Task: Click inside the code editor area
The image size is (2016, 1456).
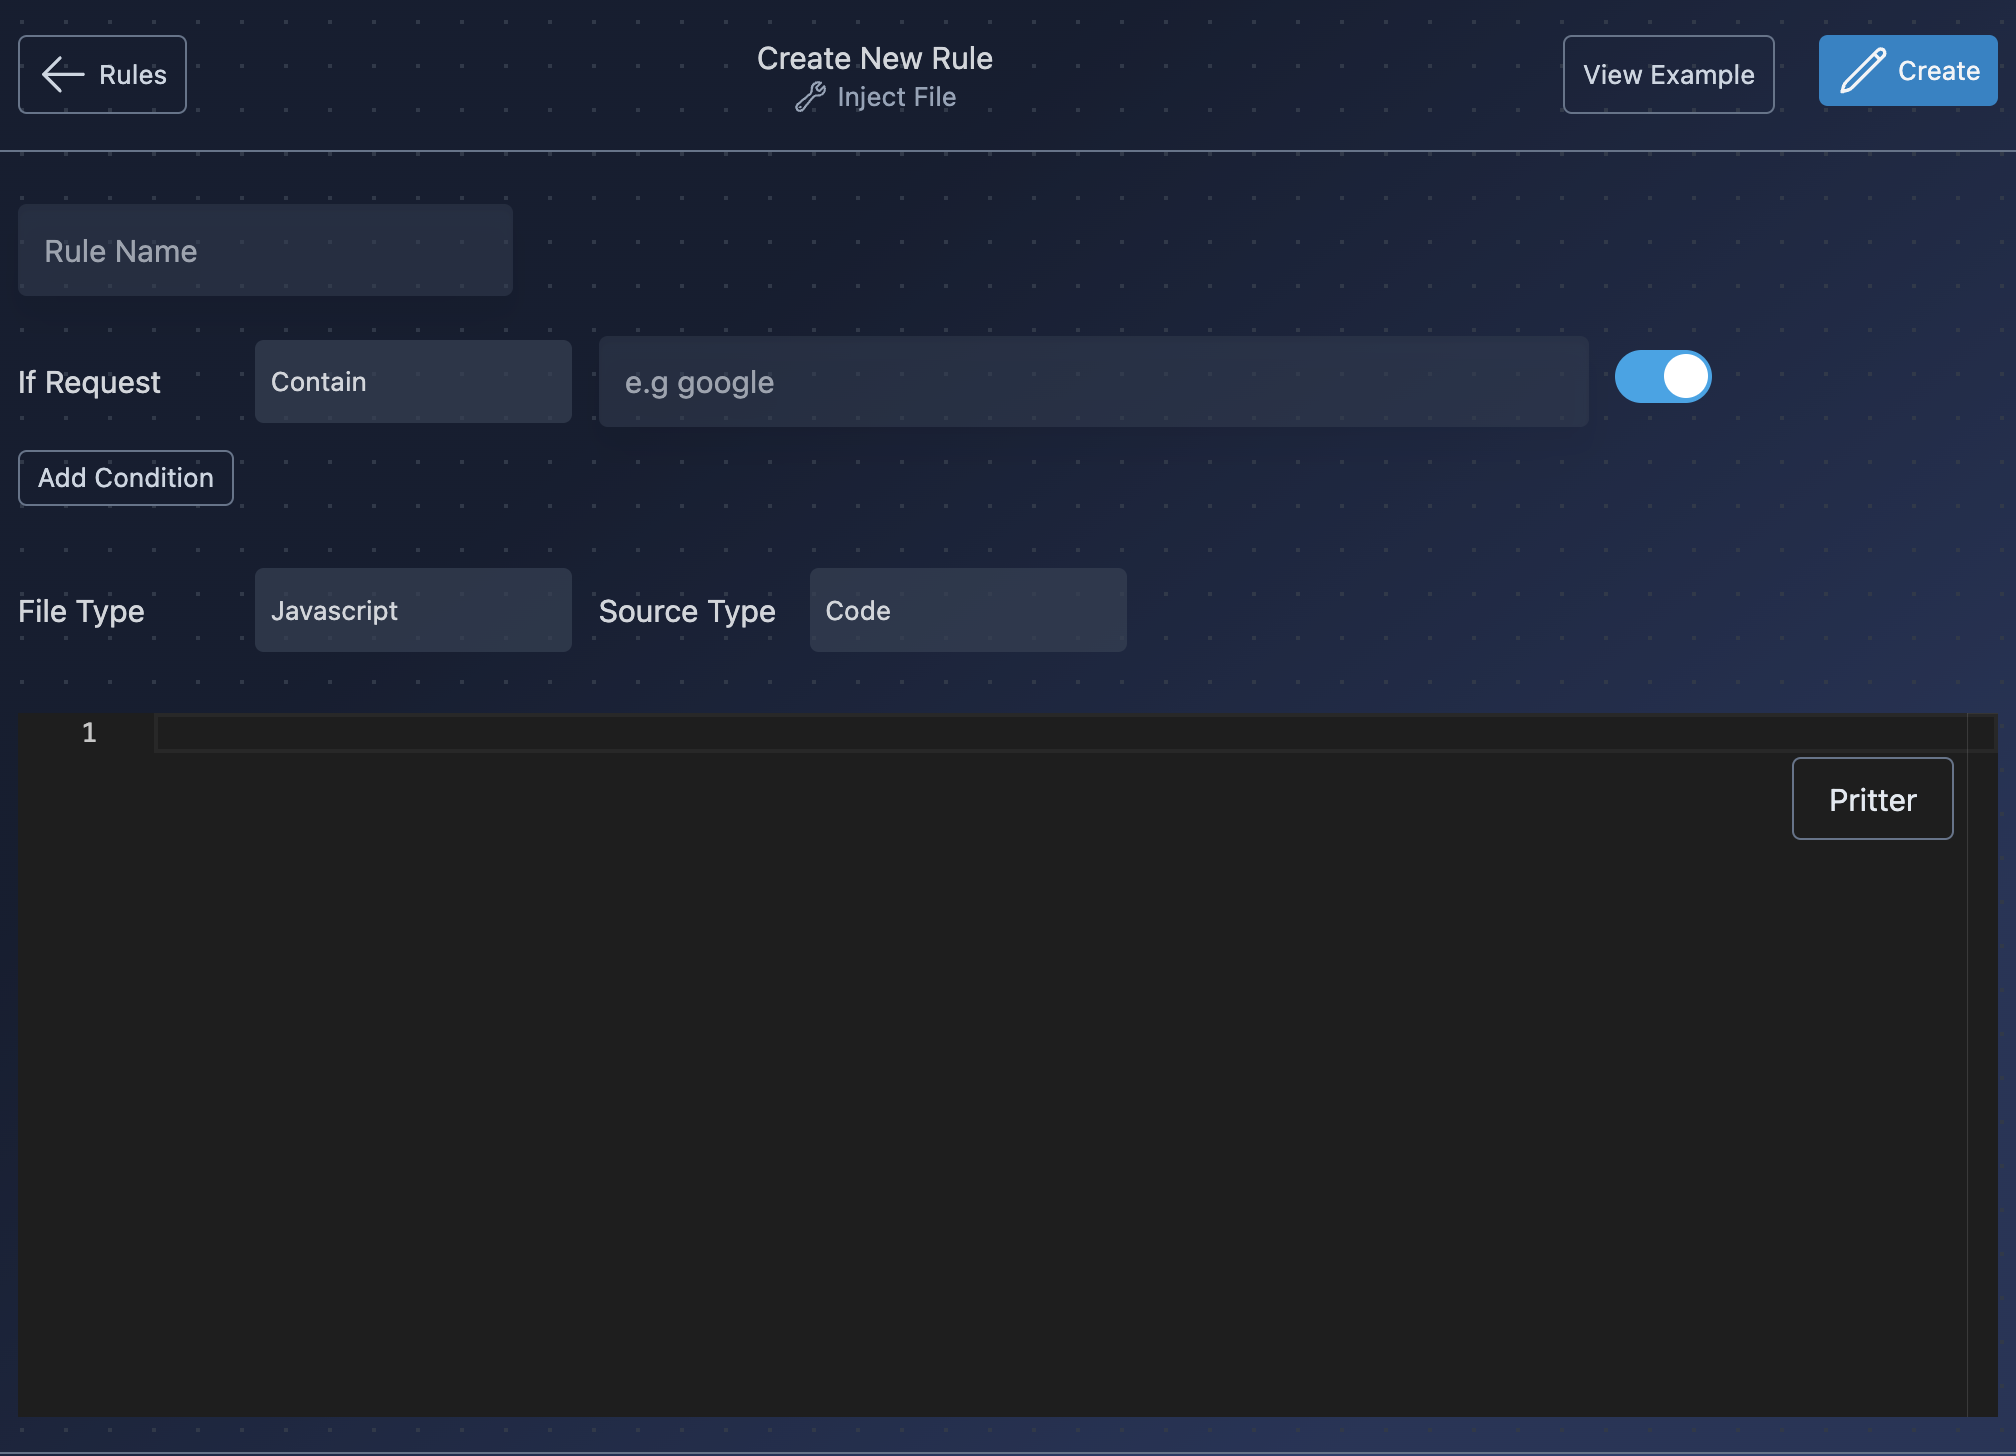Action: click(x=1008, y=1065)
